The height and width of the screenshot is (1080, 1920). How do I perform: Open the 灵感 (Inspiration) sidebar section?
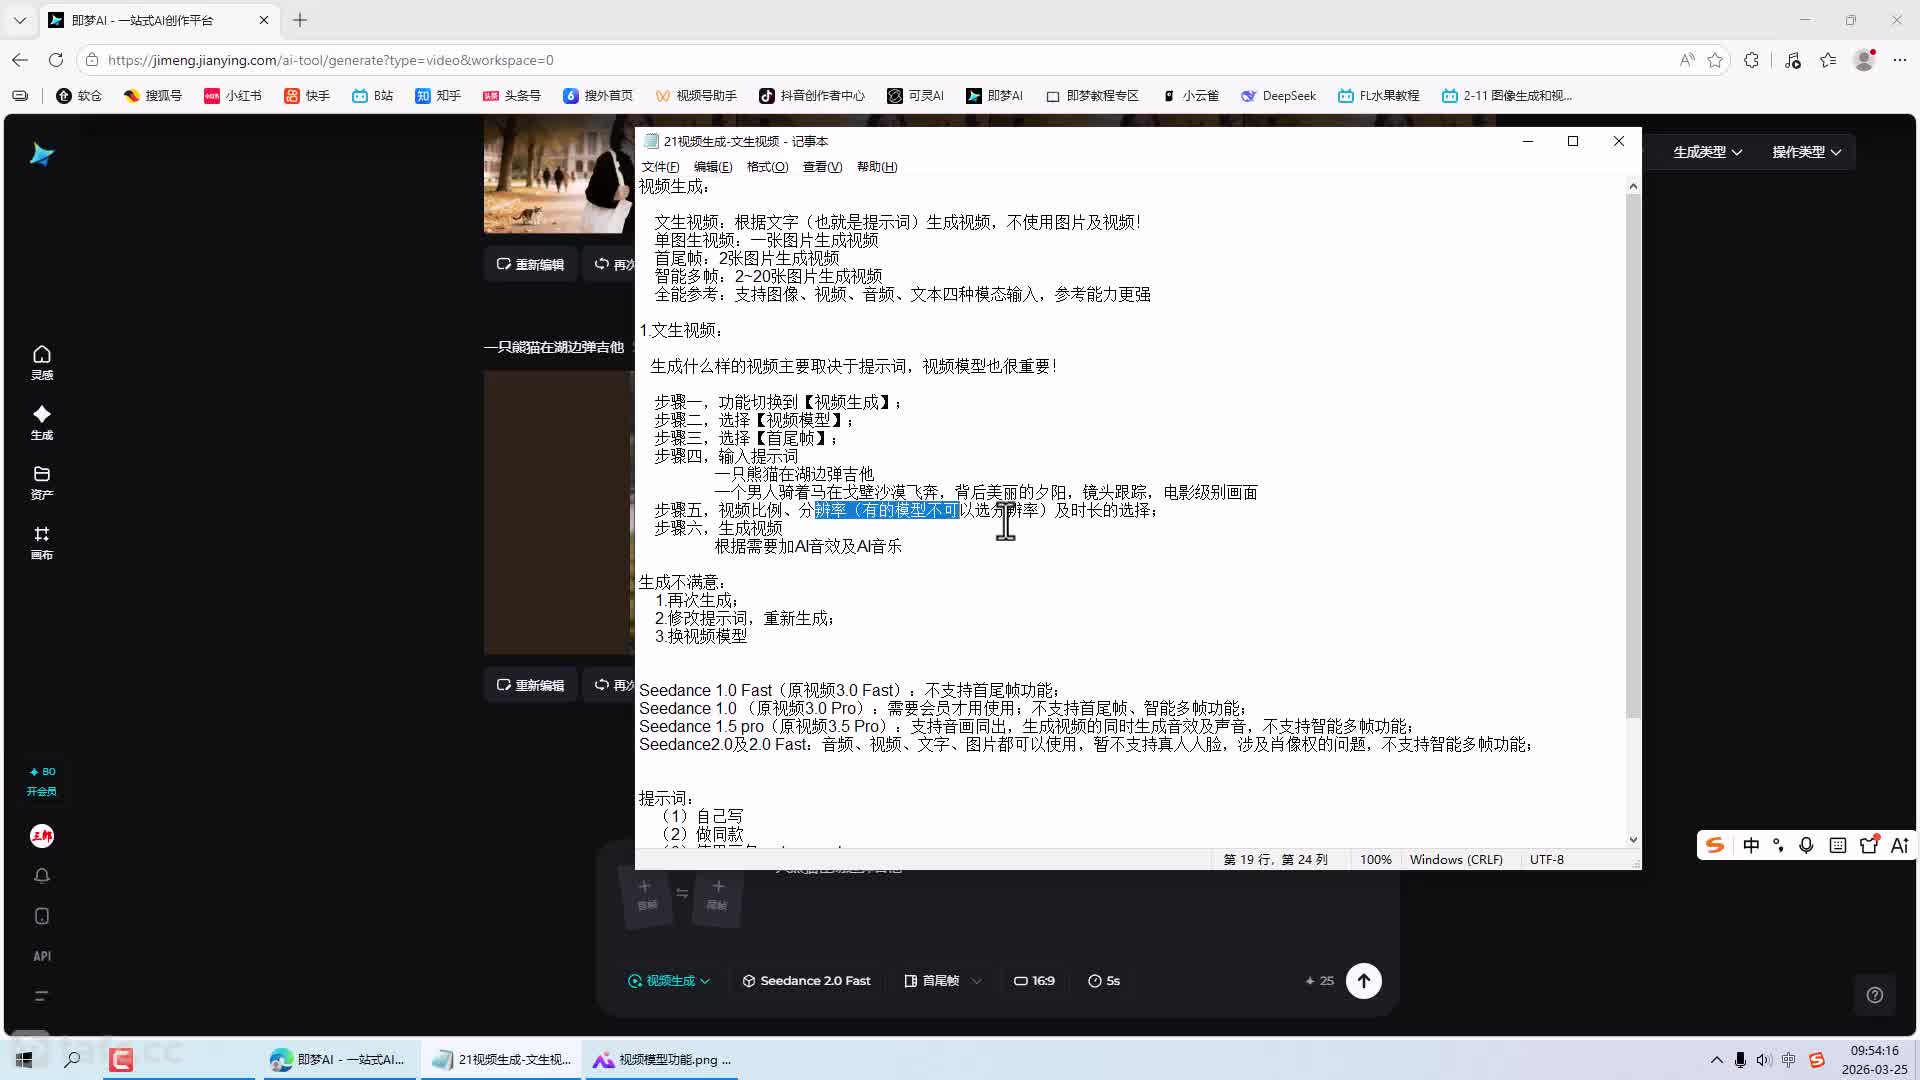(41, 362)
